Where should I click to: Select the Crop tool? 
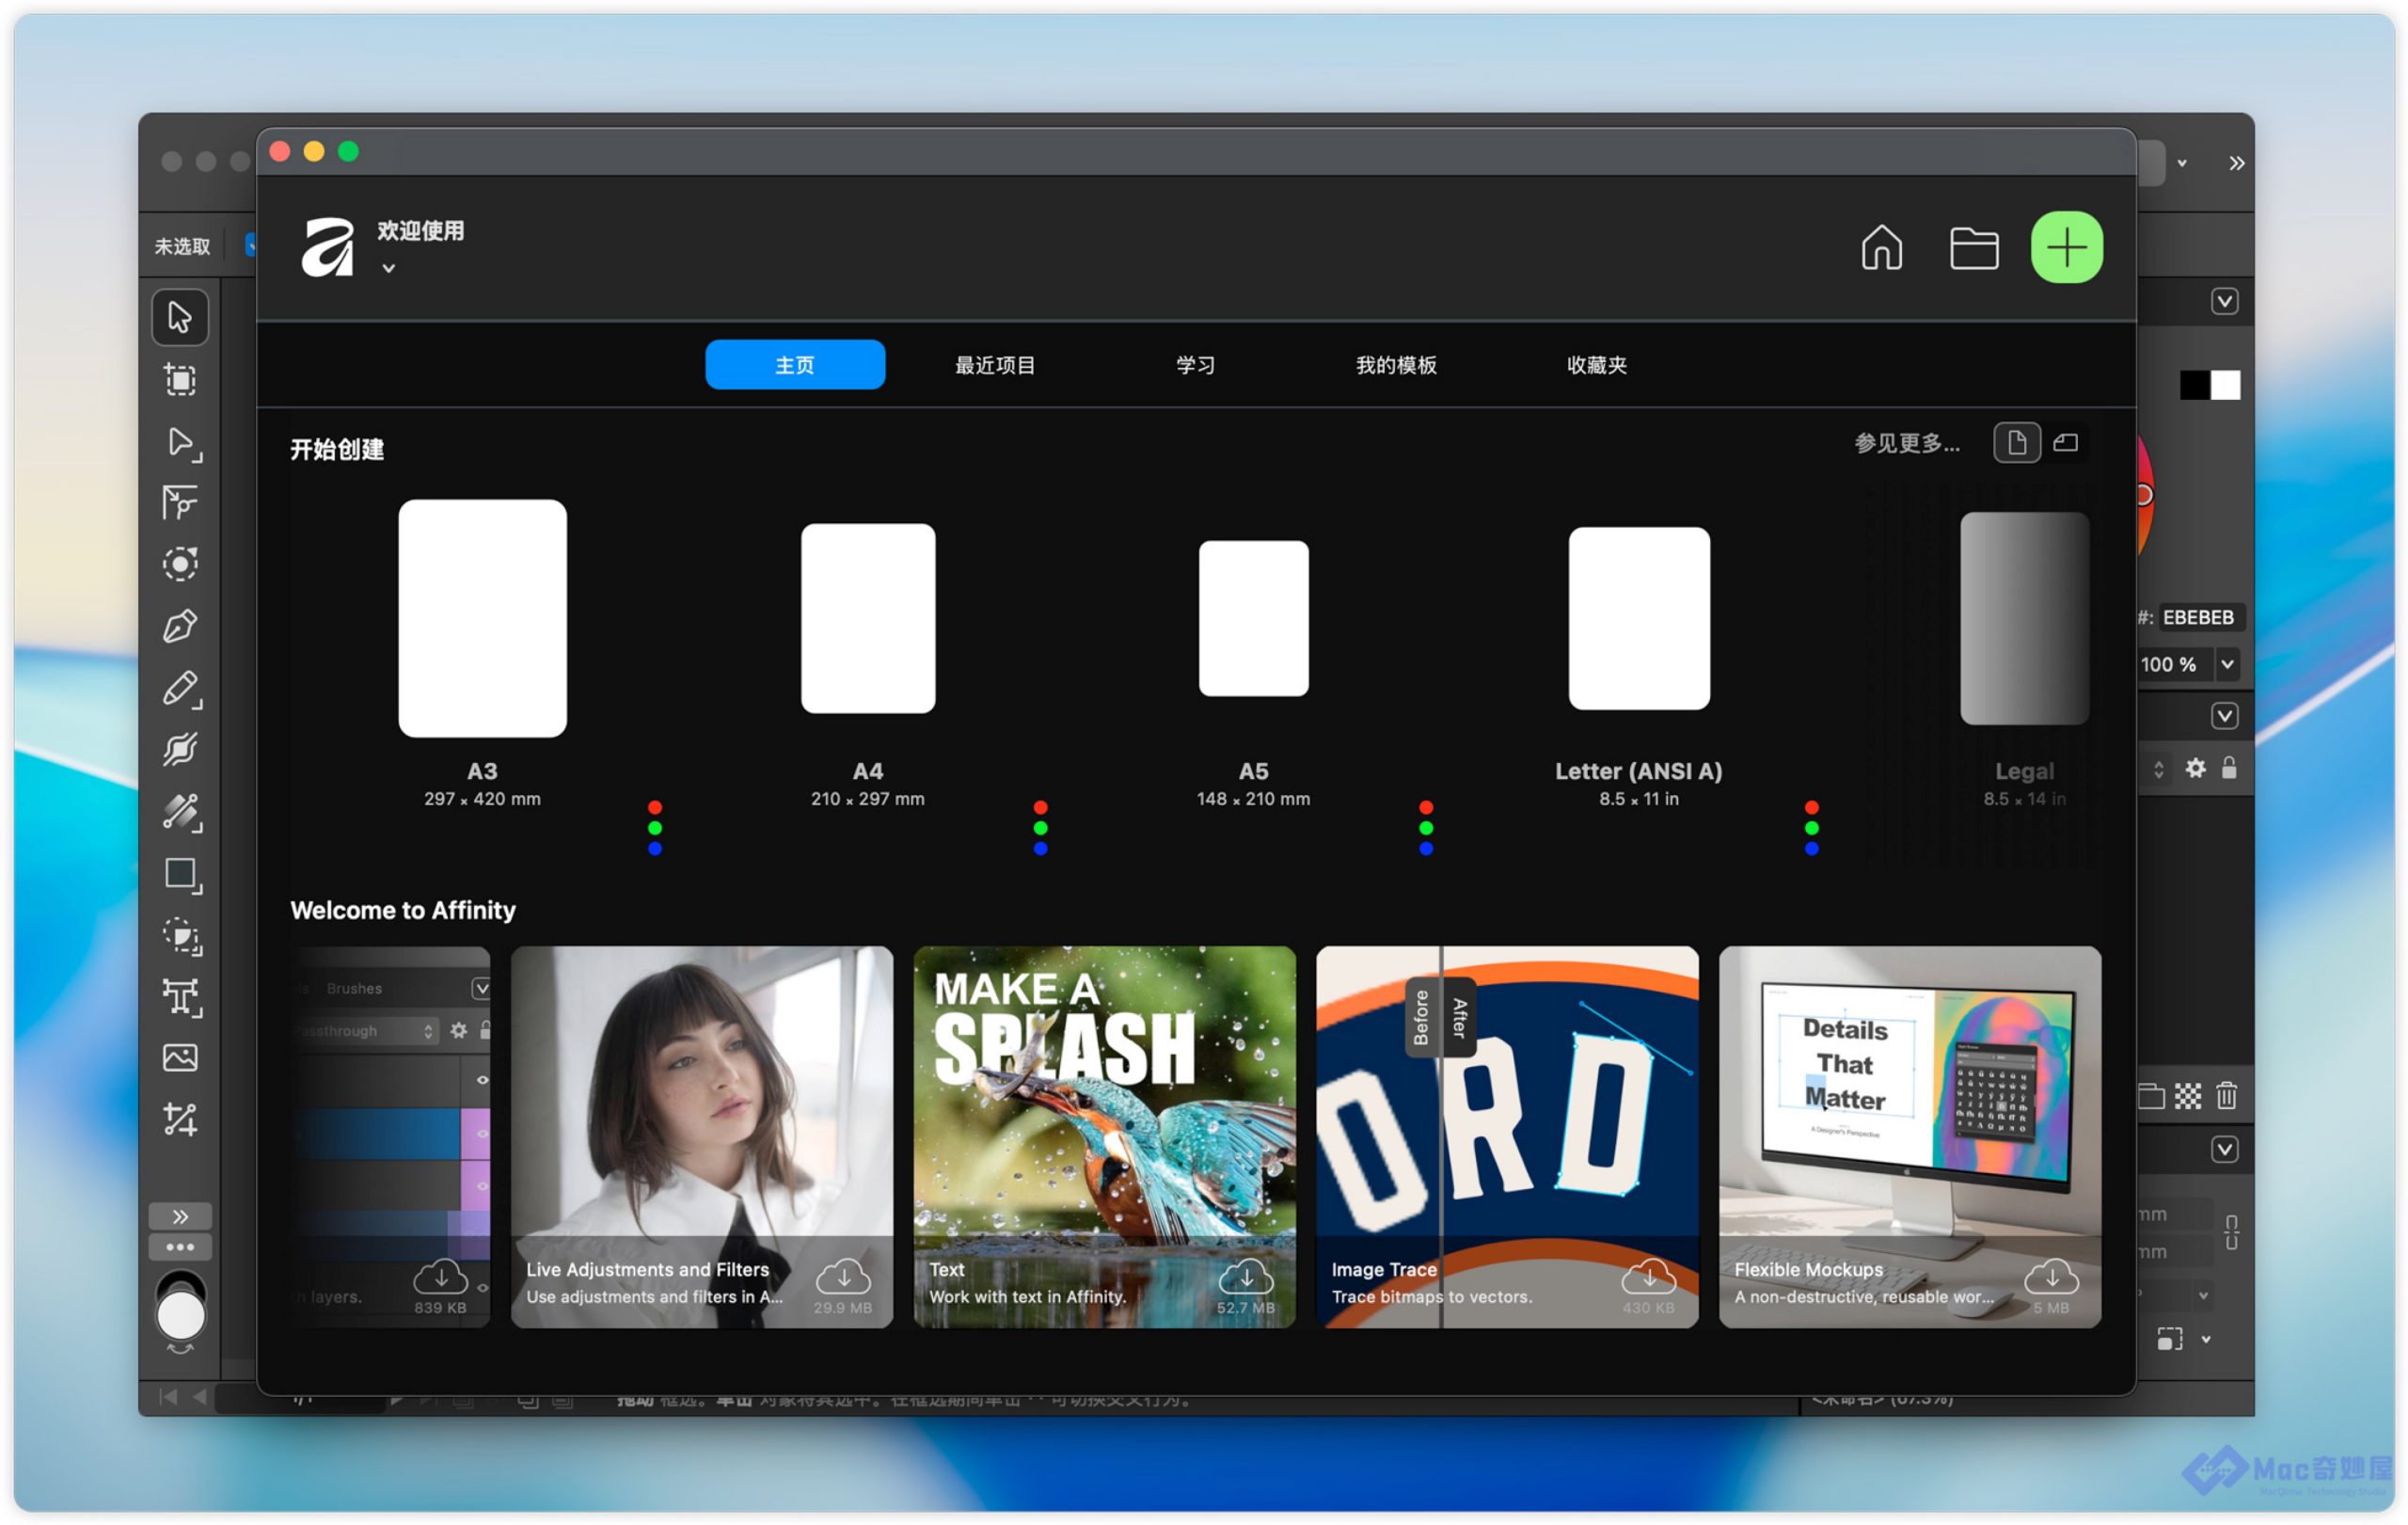(180, 1120)
